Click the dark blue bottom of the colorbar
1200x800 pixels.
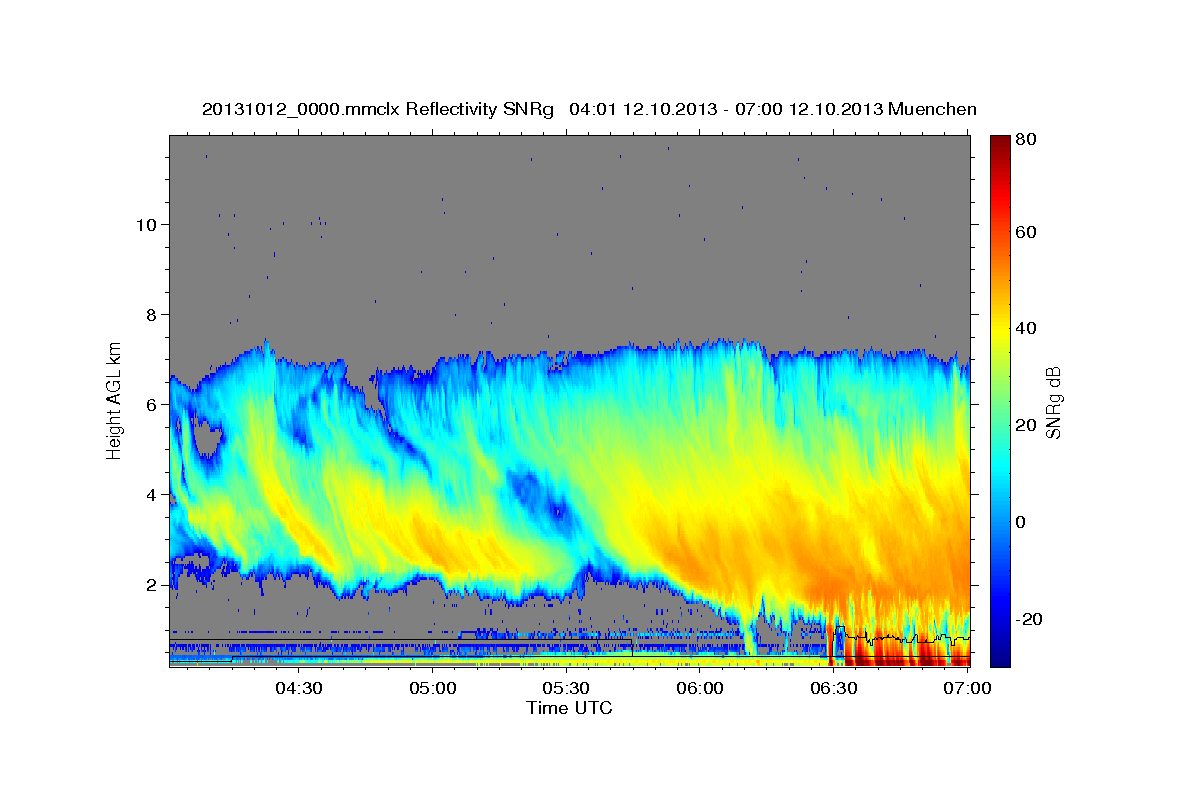tap(1000, 655)
